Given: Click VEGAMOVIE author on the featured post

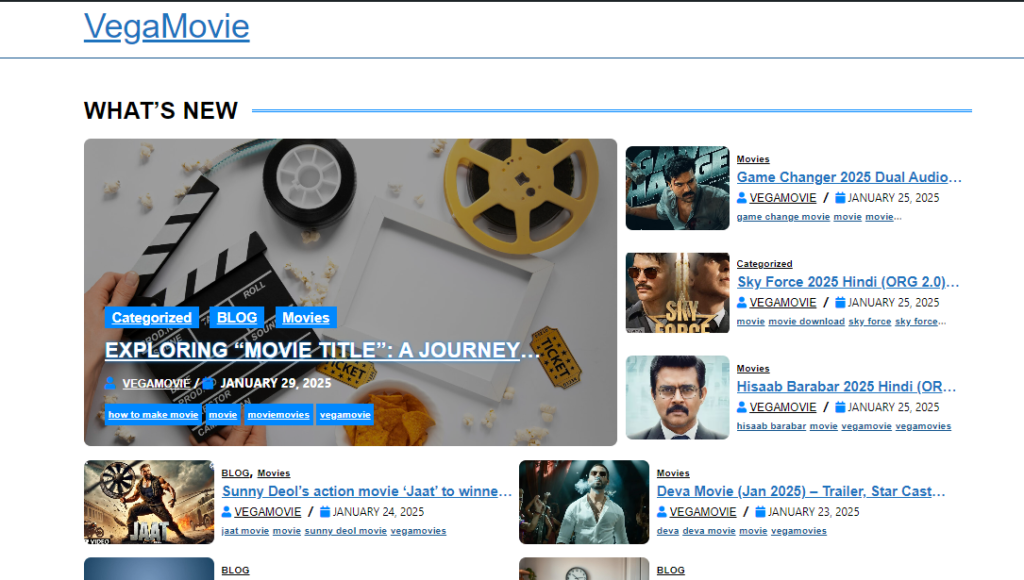Looking at the screenshot, I should (156, 383).
